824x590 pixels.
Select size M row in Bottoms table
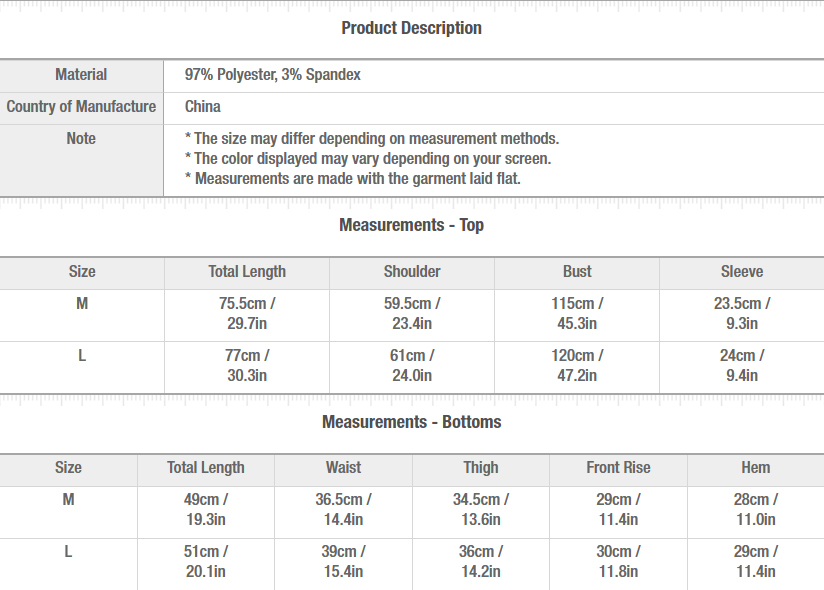[412, 512]
